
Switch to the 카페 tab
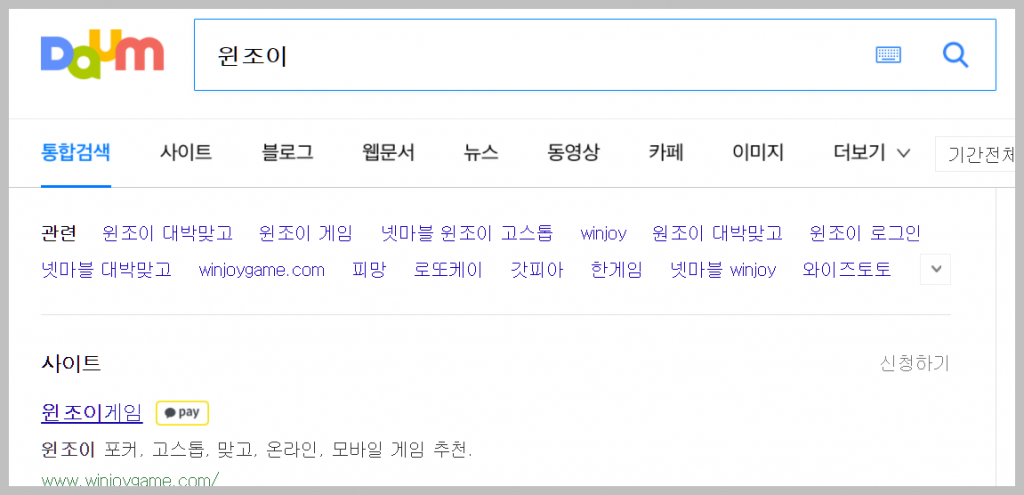(666, 153)
